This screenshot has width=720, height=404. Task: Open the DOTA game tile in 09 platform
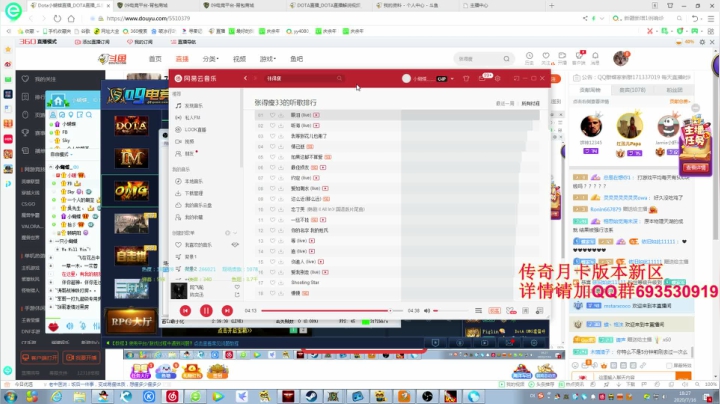(131, 125)
